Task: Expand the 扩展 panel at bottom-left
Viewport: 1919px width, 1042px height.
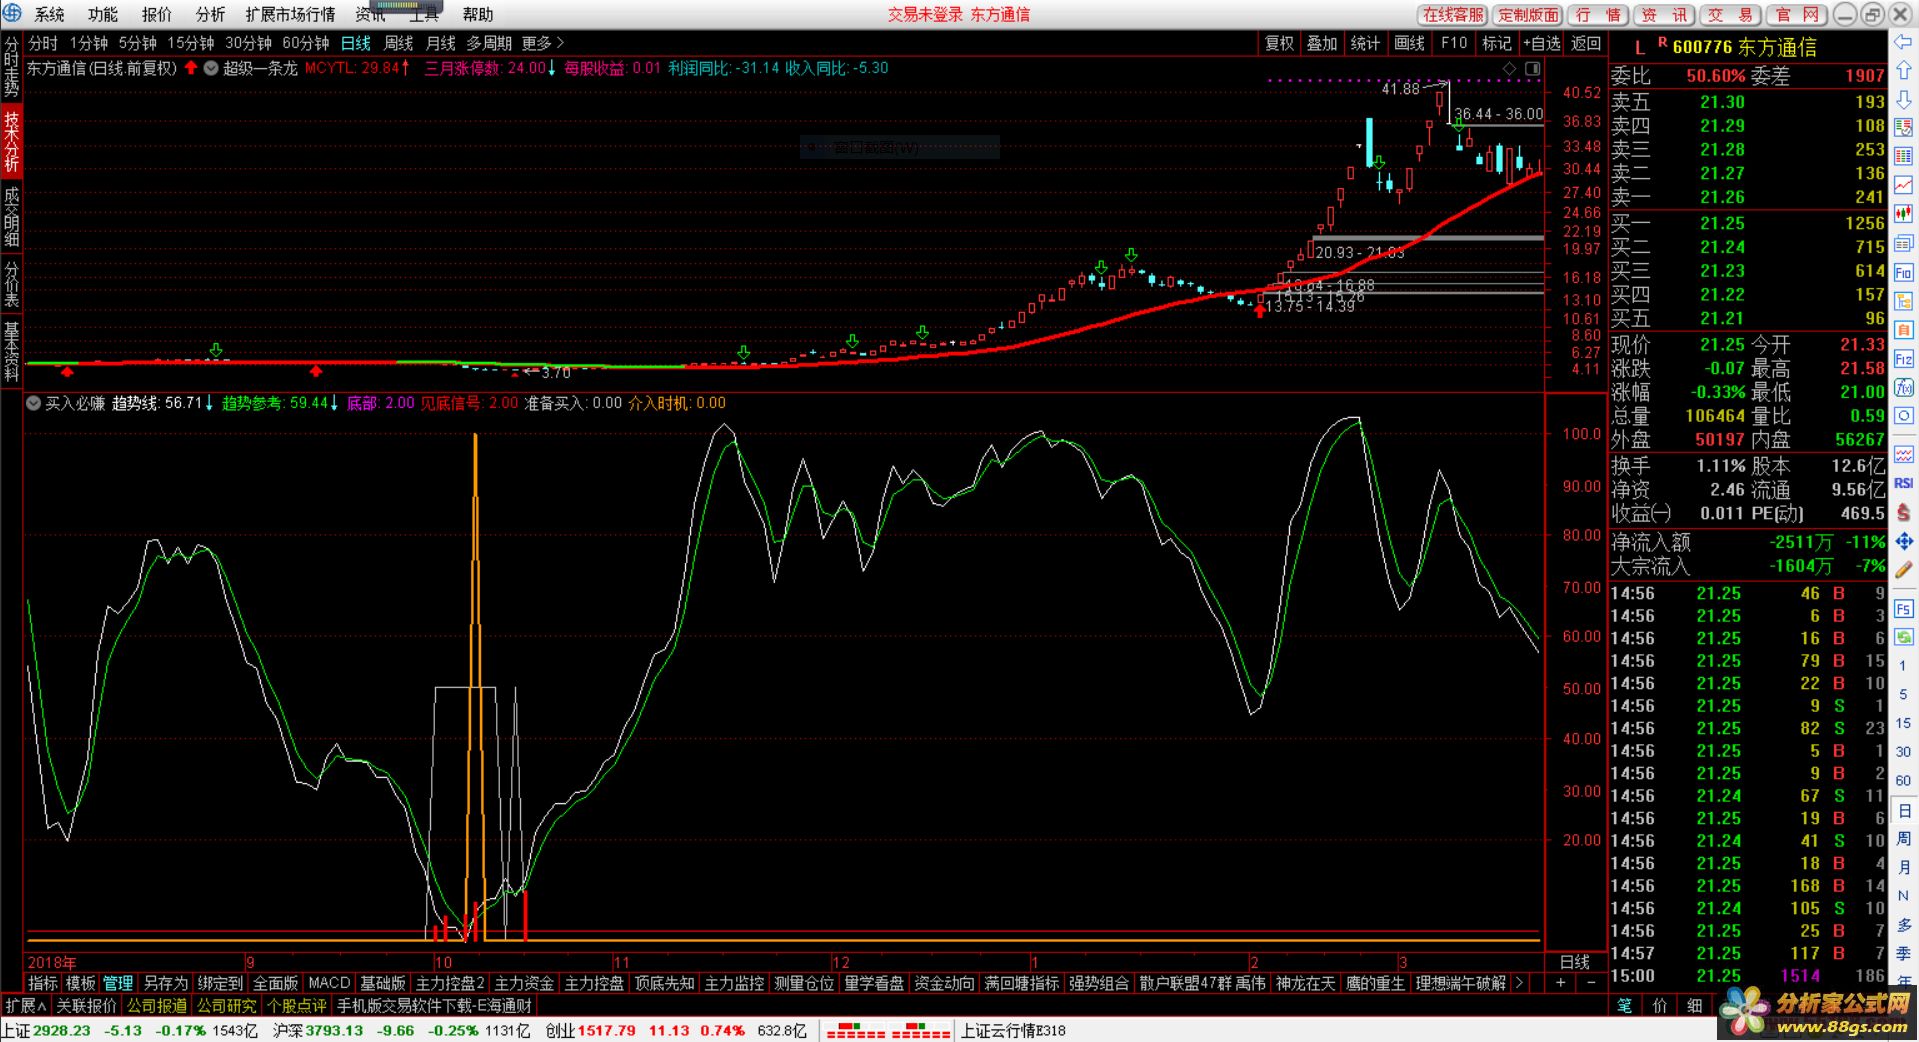Action: 25,1005
